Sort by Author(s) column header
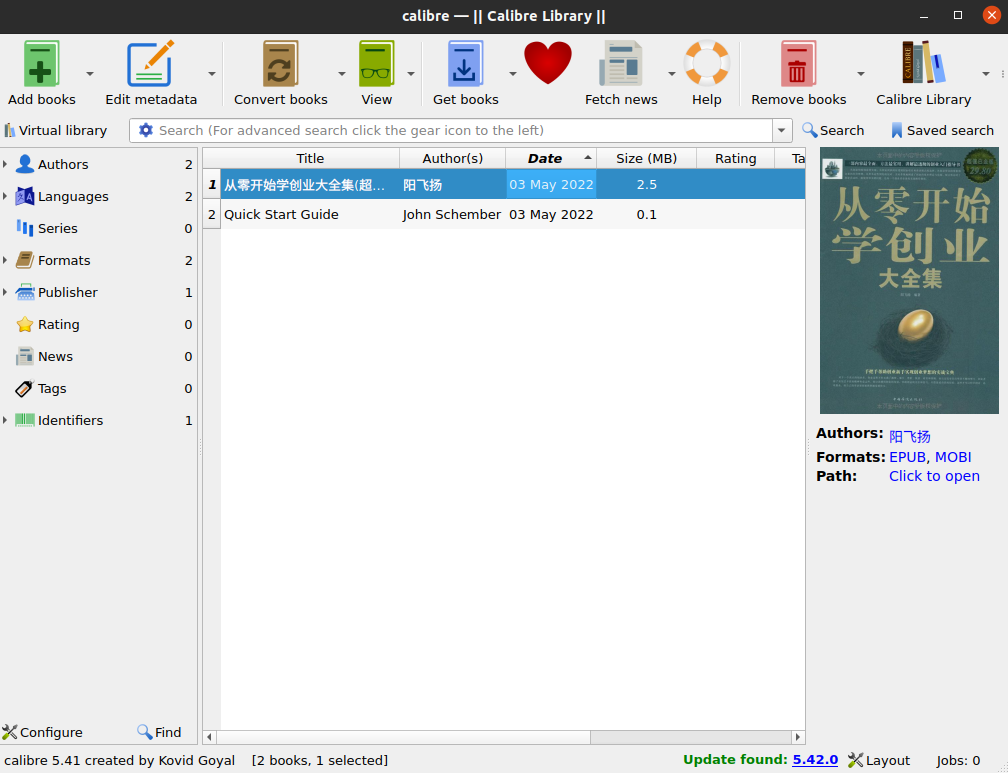Screen dimensions: 1008x773 pyautogui.click(x=453, y=158)
